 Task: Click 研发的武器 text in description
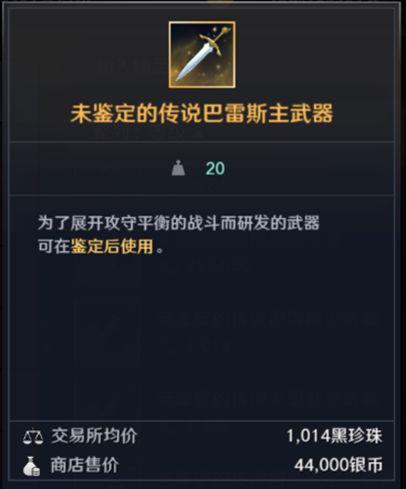click(x=278, y=223)
